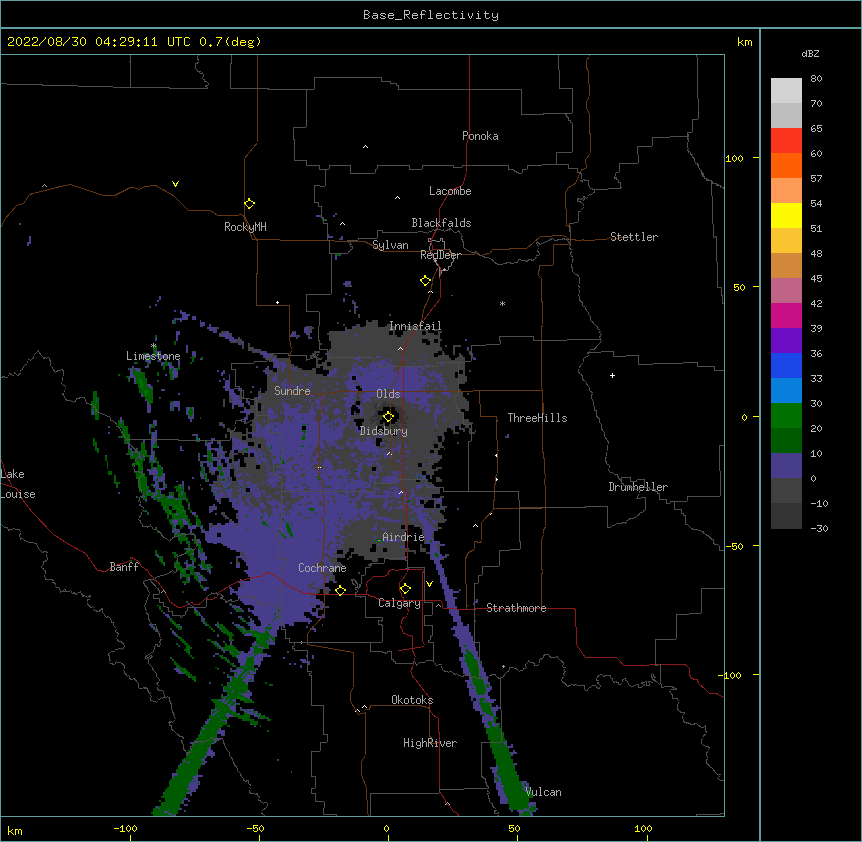Click the white plus marker west of Drumheller
862x842 pixels.
coord(612,375)
